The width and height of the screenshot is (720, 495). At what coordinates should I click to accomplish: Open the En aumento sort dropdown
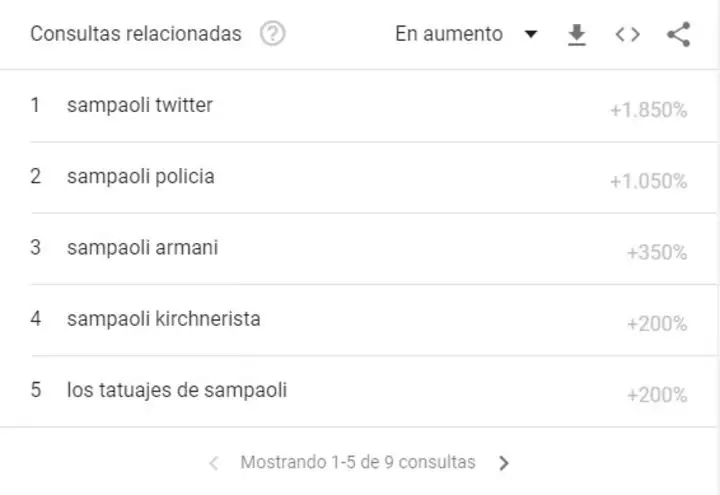pos(449,34)
